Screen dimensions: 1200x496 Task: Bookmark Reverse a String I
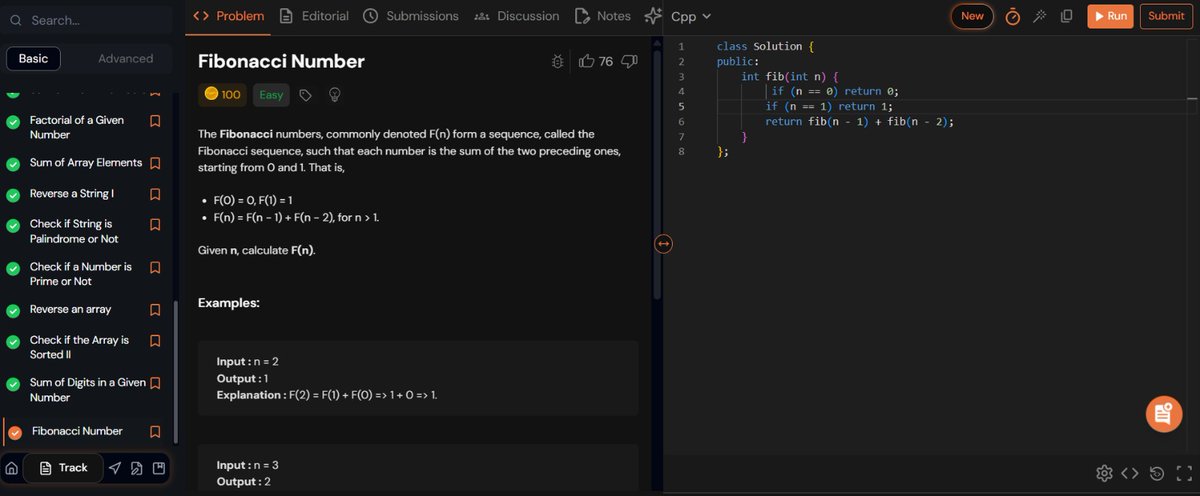pyautogui.click(x=155, y=194)
